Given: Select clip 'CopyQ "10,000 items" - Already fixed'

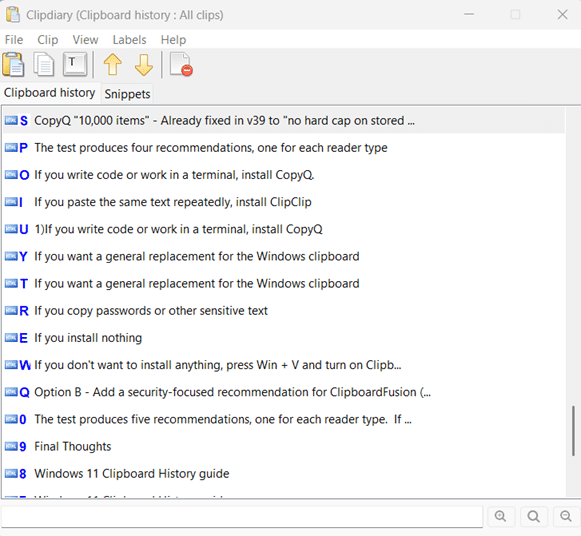Looking at the screenshot, I should point(284,120).
